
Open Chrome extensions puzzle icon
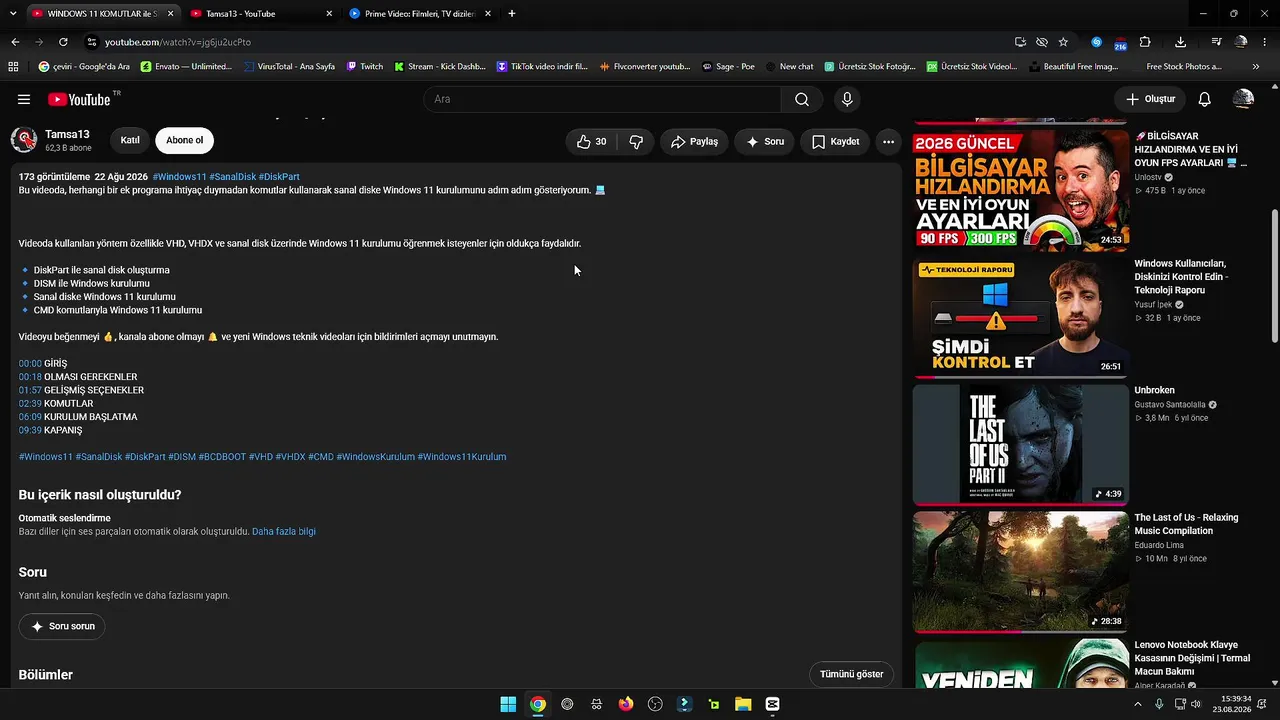[1145, 42]
